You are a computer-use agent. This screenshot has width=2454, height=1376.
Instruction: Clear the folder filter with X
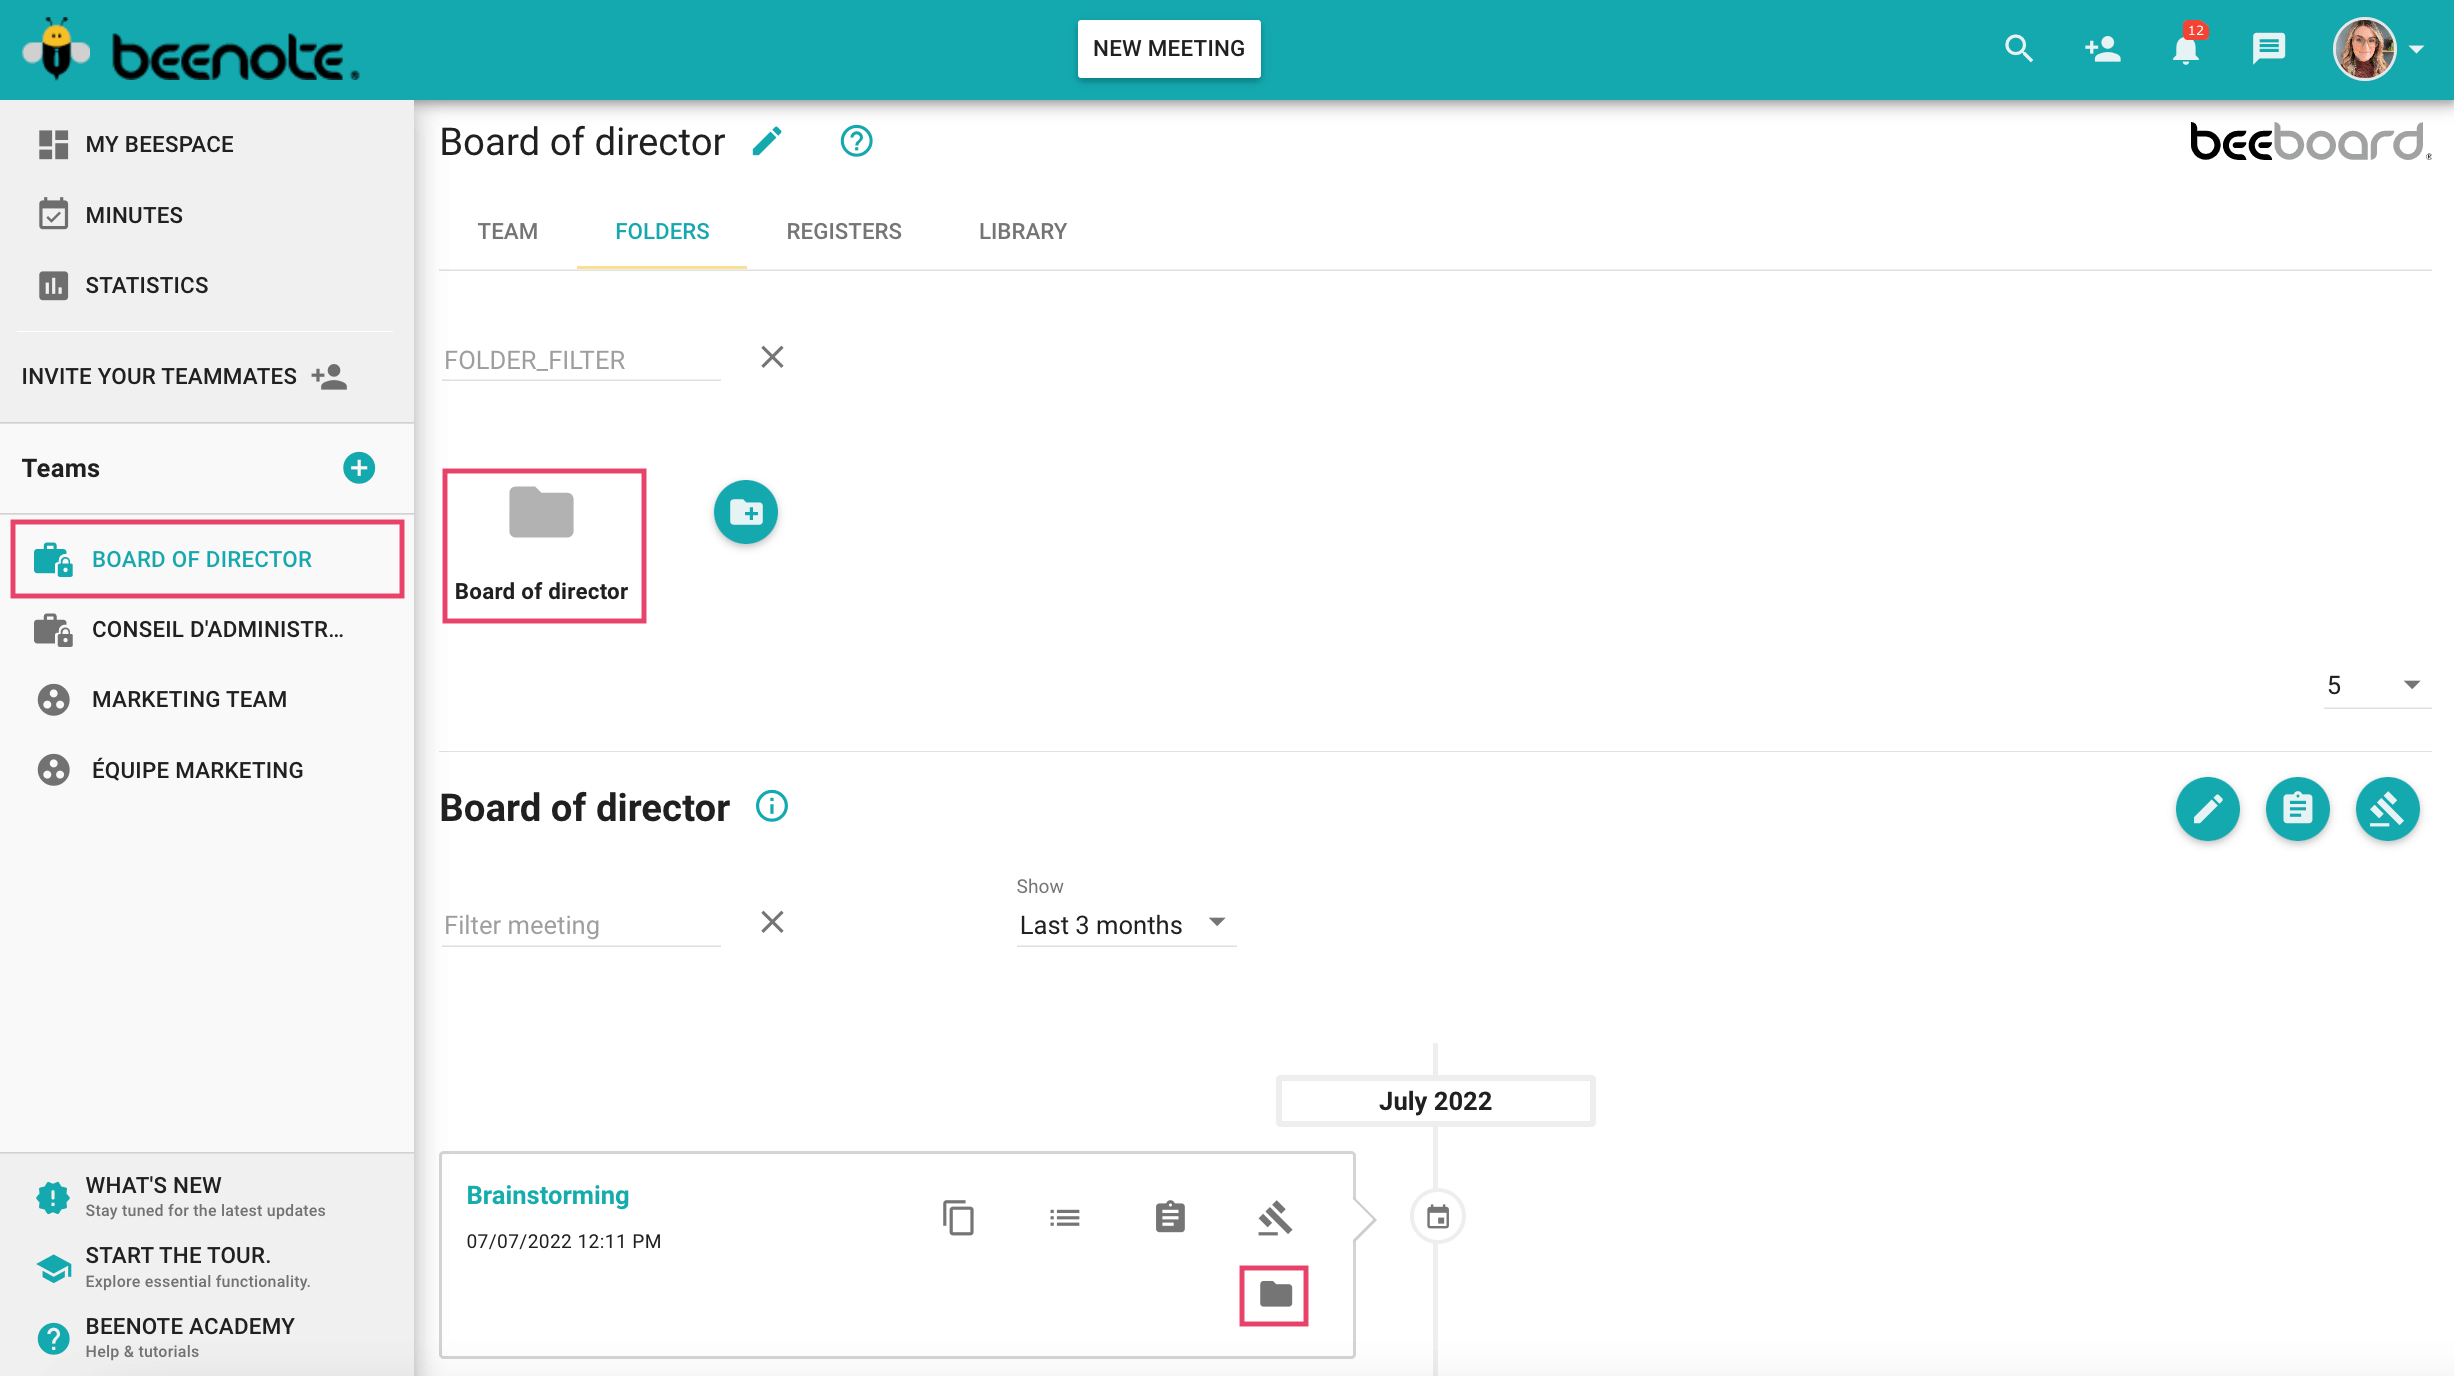pyautogui.click(x=772, y=357)
